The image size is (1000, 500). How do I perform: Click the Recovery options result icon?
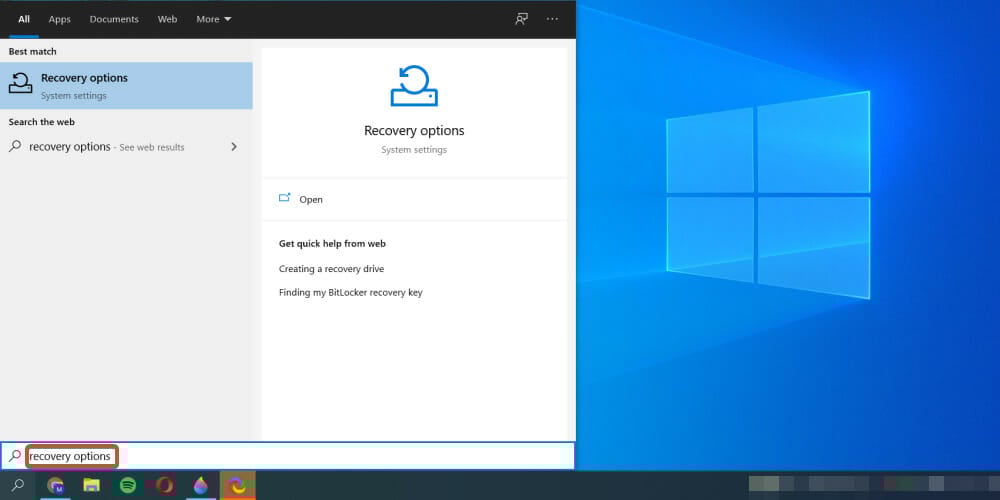coord(20,84)
